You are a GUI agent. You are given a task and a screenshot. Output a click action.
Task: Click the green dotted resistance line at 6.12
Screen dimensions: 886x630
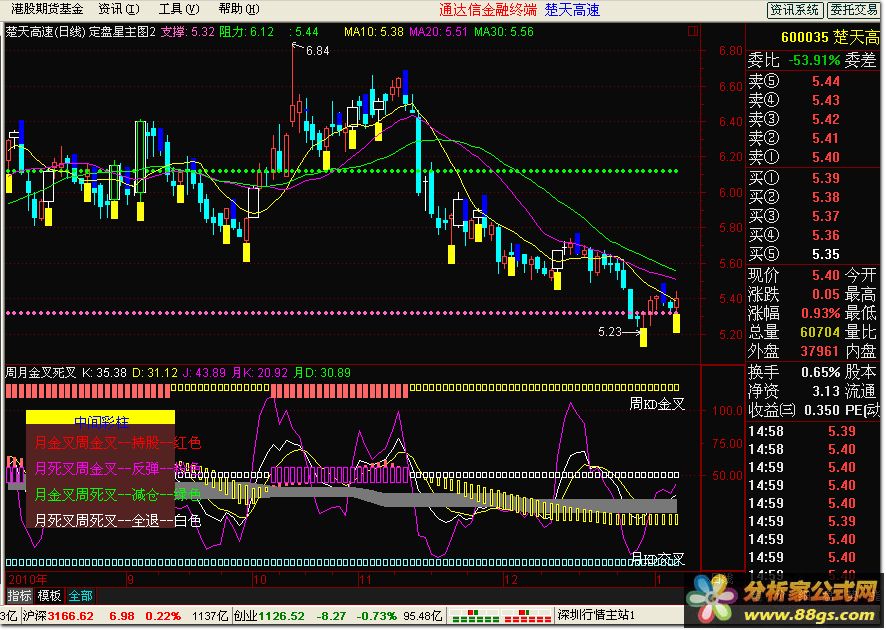(x=342, y=171)
